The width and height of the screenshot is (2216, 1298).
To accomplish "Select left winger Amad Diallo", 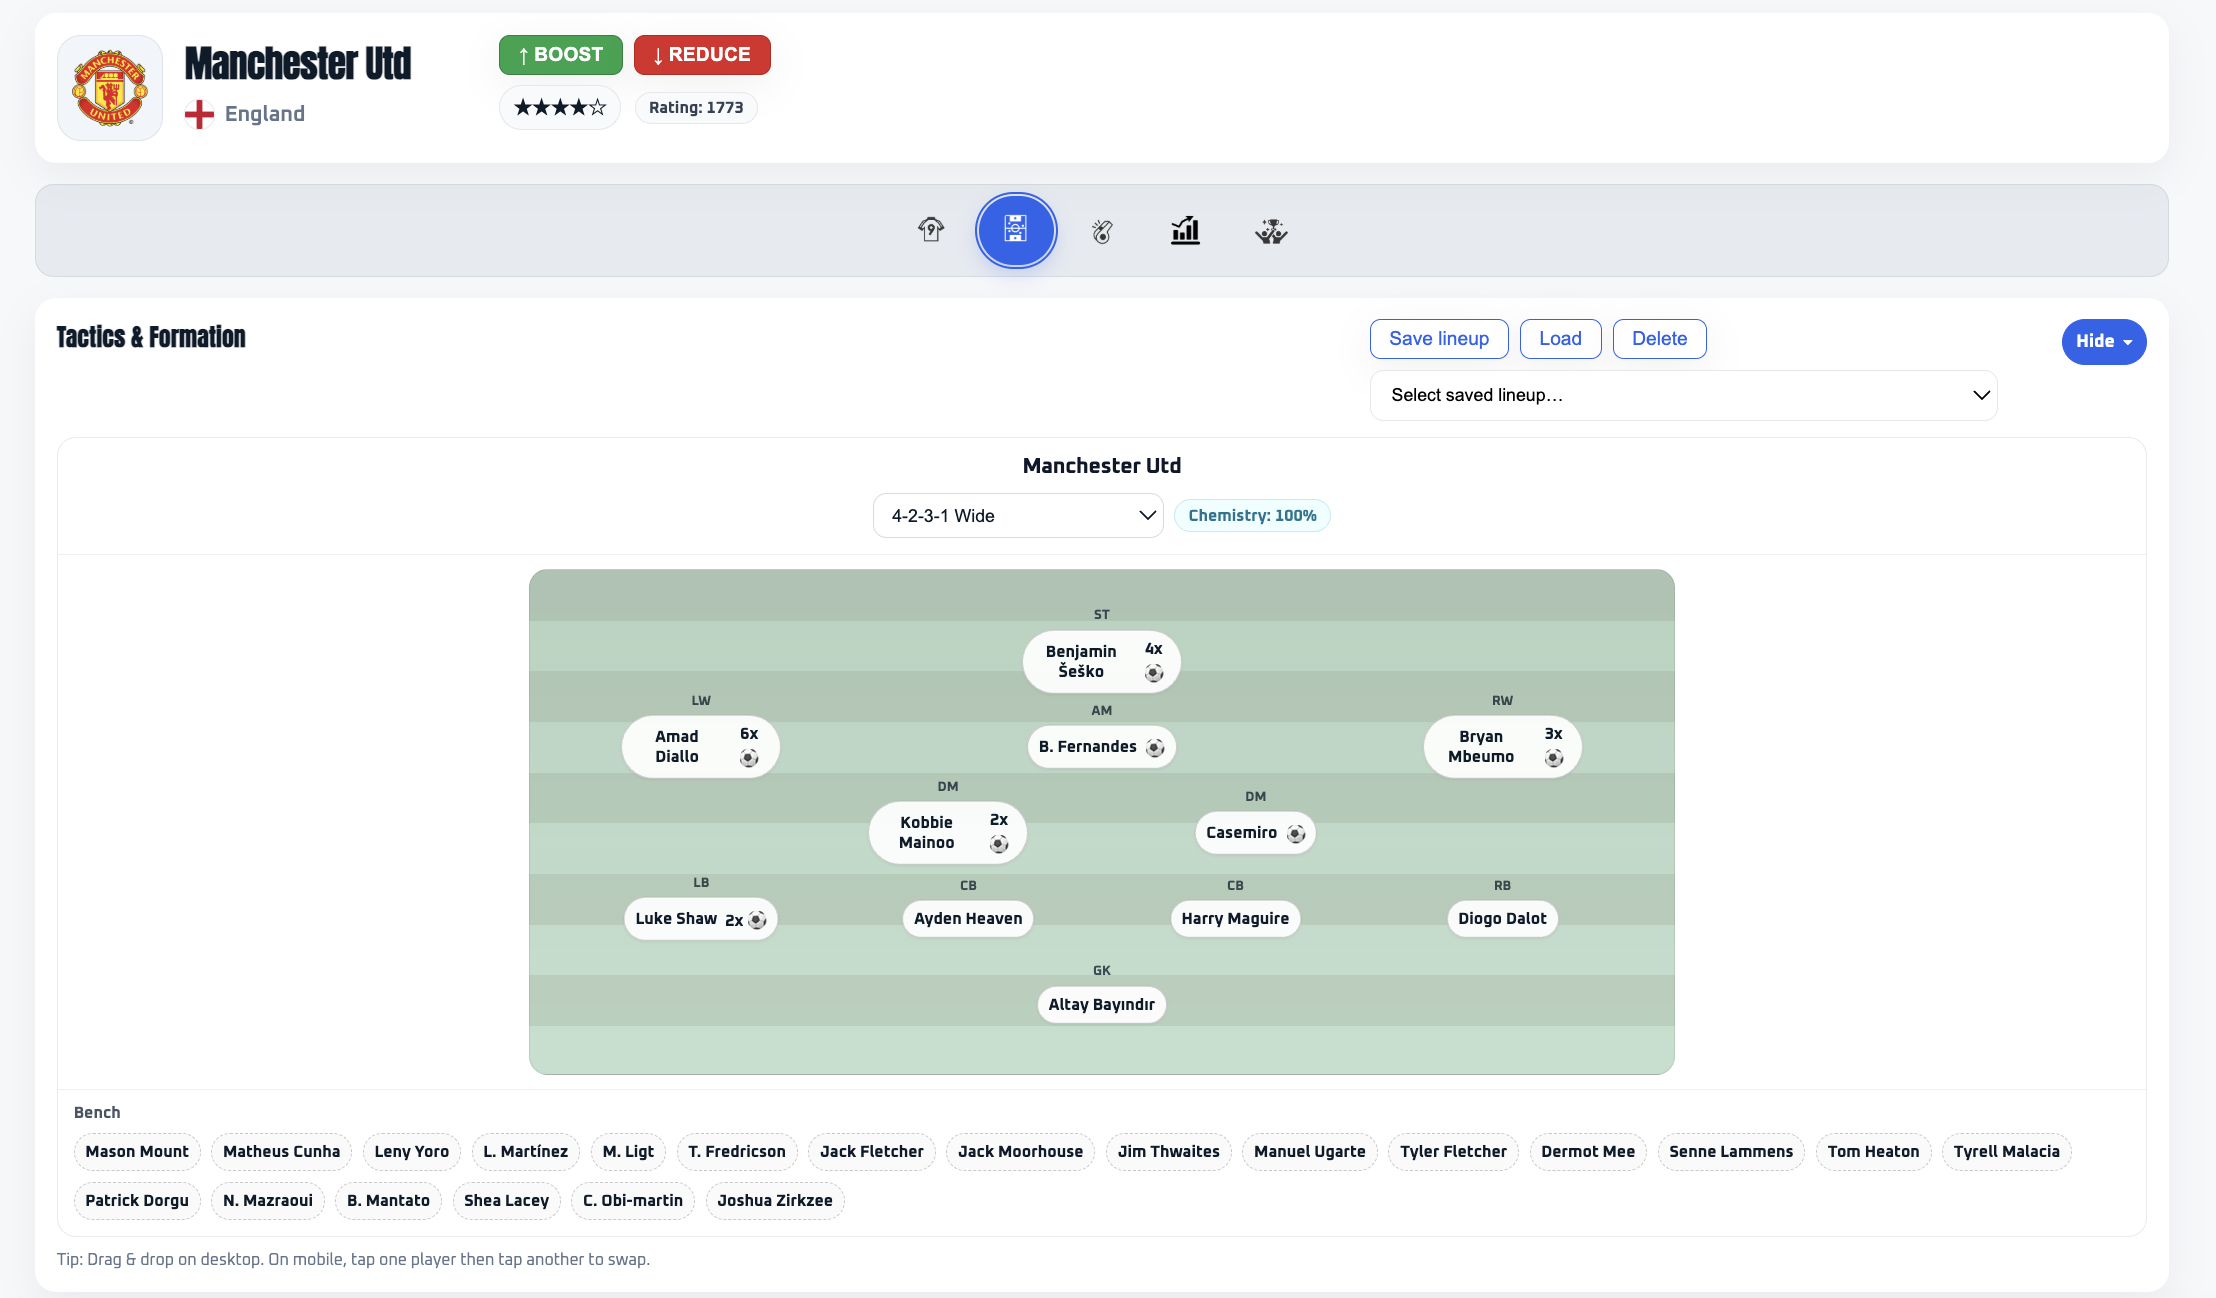I will click(x=701, y=747).
